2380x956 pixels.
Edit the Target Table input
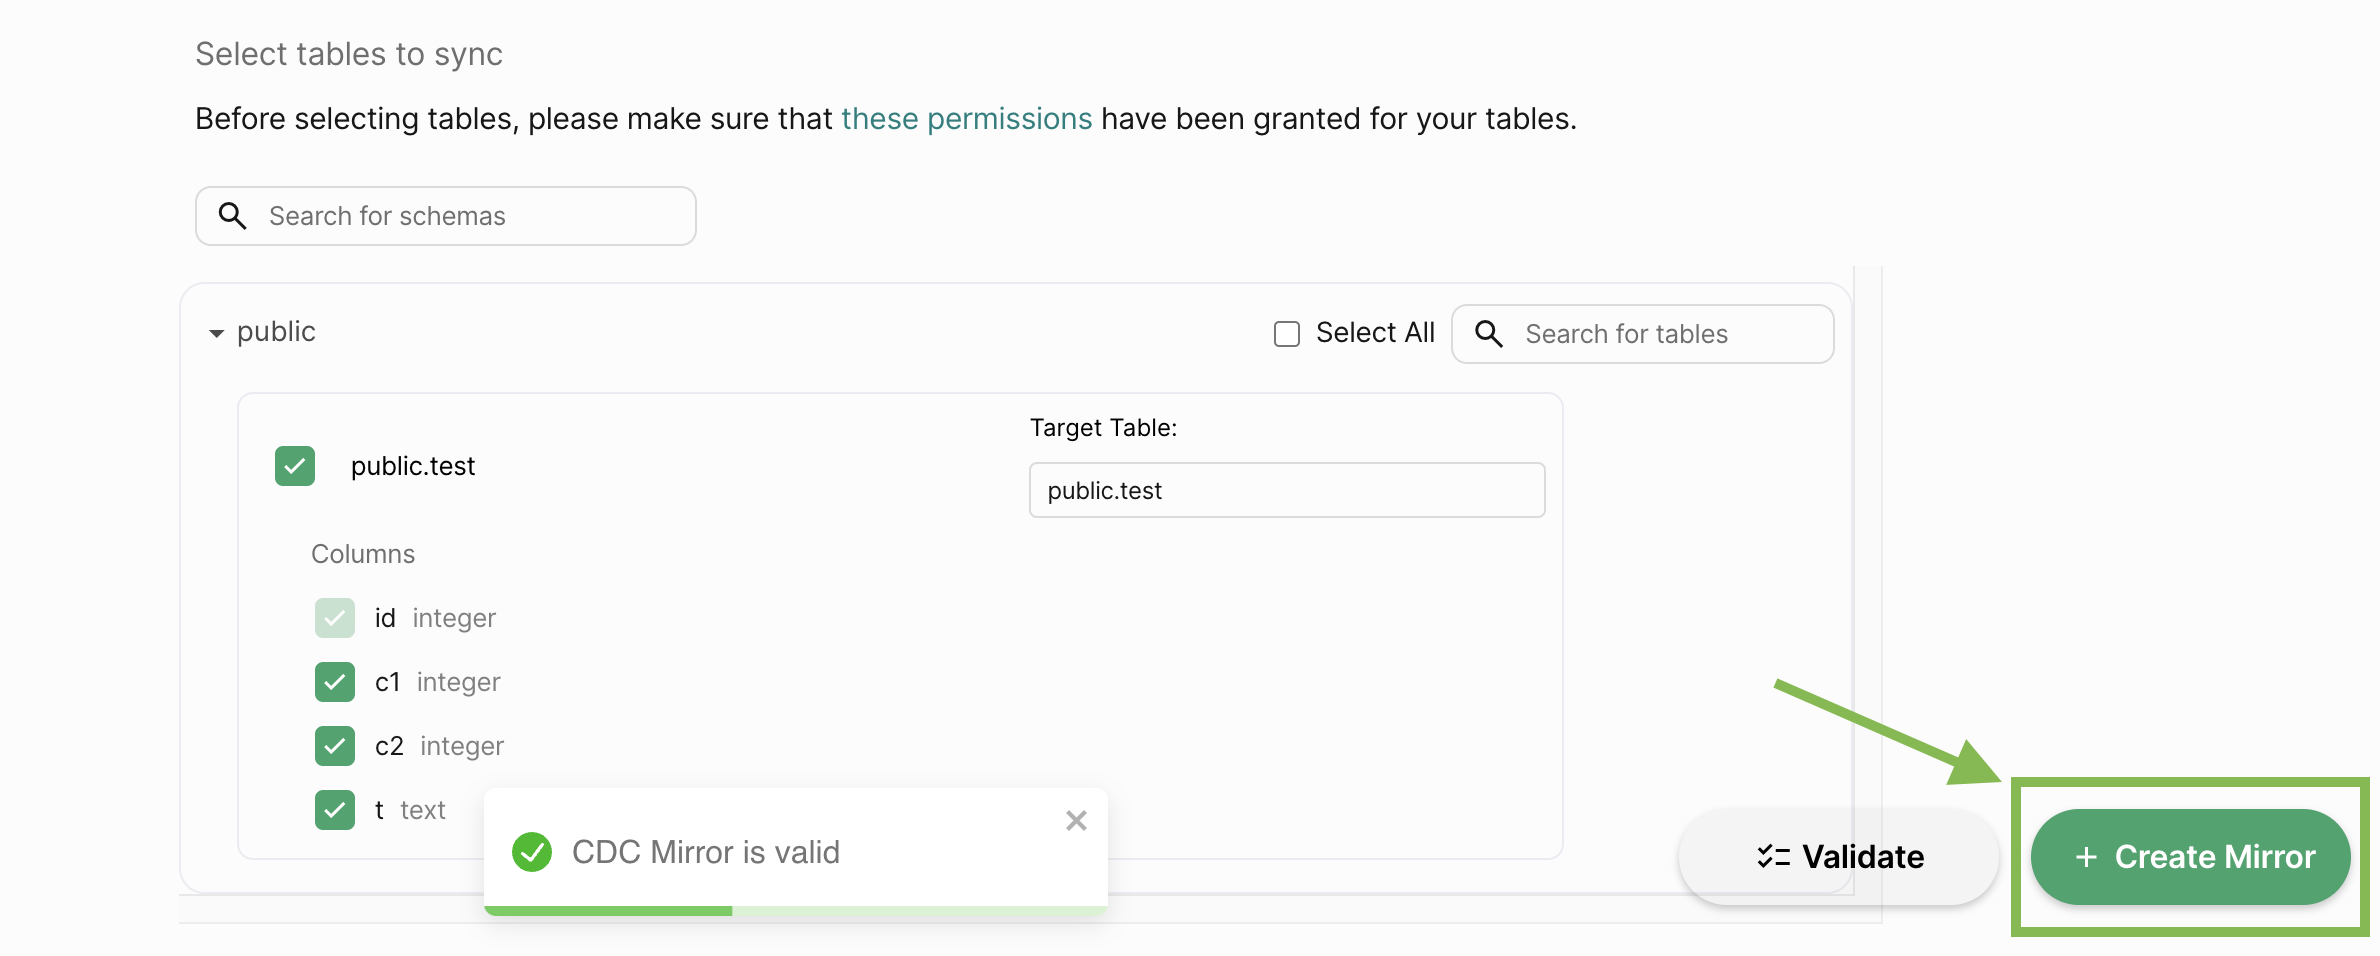tap(1286, 490)
